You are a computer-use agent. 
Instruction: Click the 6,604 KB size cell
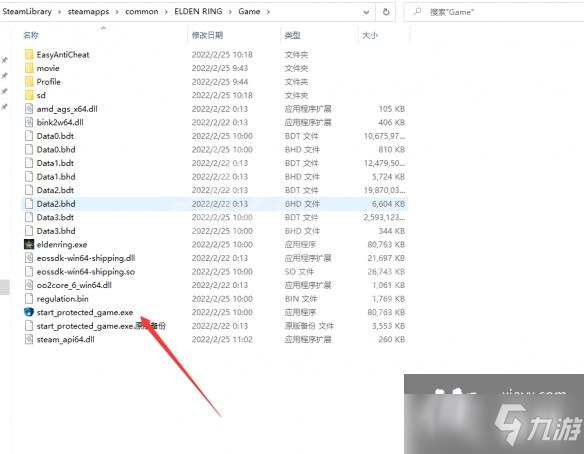pyautogui.click(x=388, y=204)
